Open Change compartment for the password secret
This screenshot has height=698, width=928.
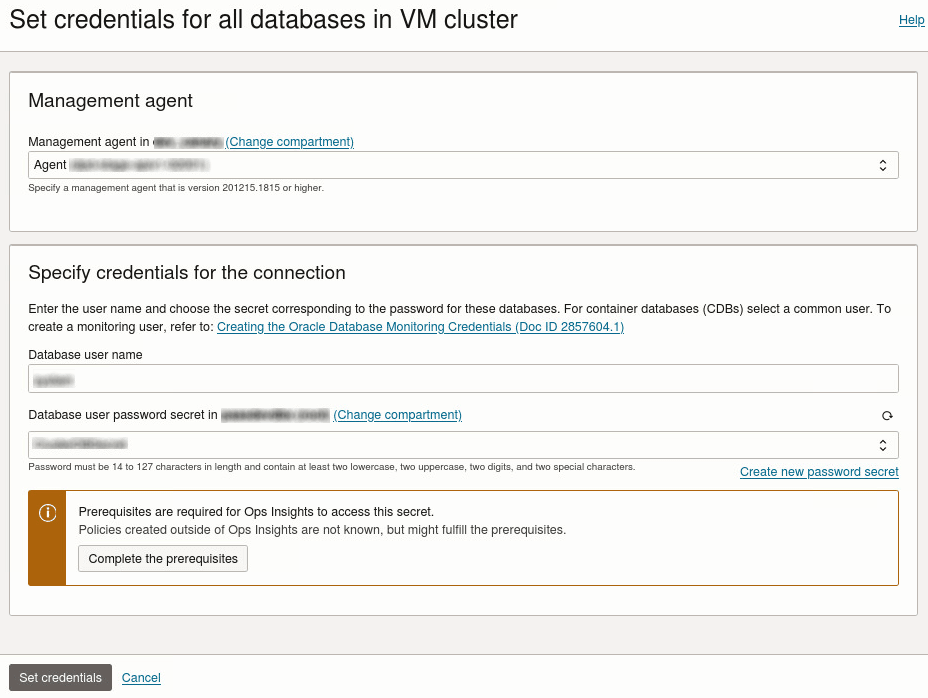(398, 414)
